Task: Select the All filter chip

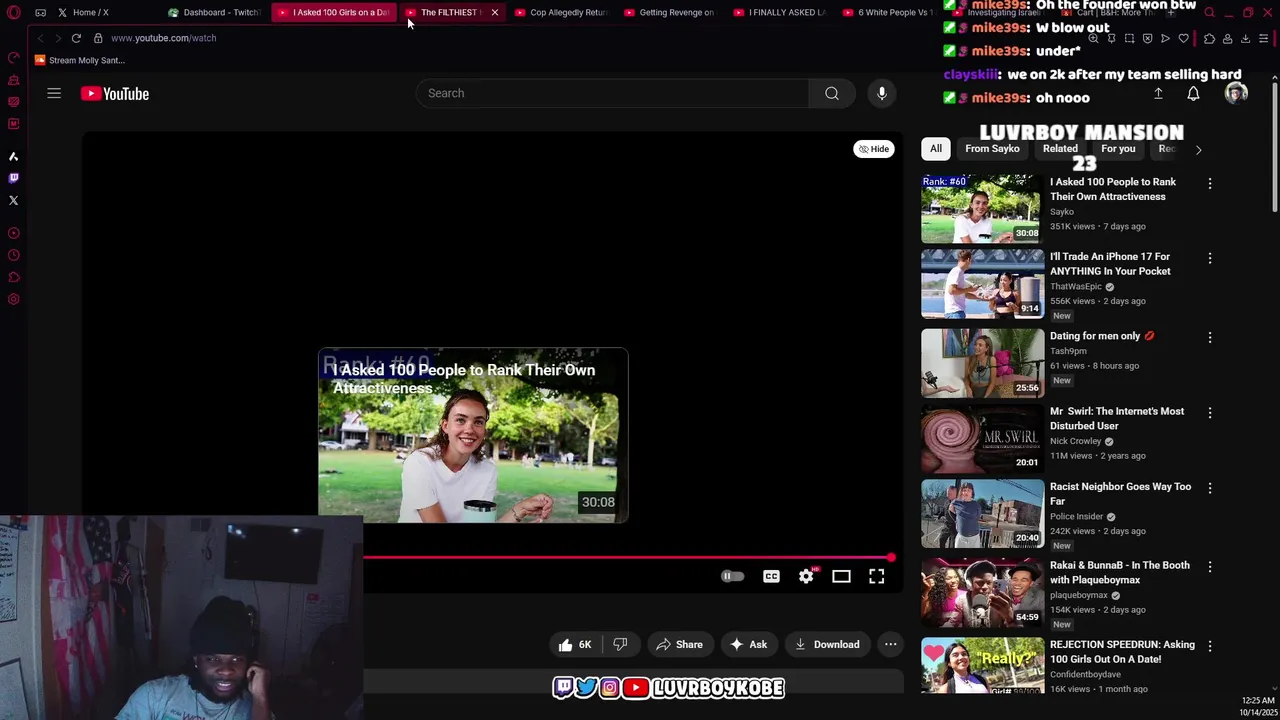Action: (936, 149)
